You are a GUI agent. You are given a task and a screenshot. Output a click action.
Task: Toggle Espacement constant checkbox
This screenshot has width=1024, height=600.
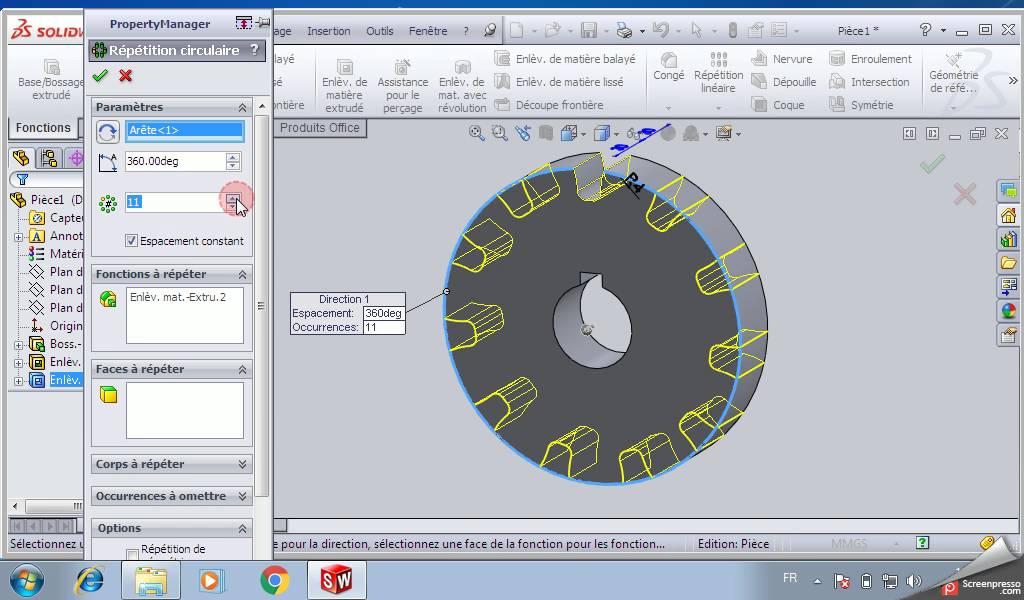[x=131, y=240]
